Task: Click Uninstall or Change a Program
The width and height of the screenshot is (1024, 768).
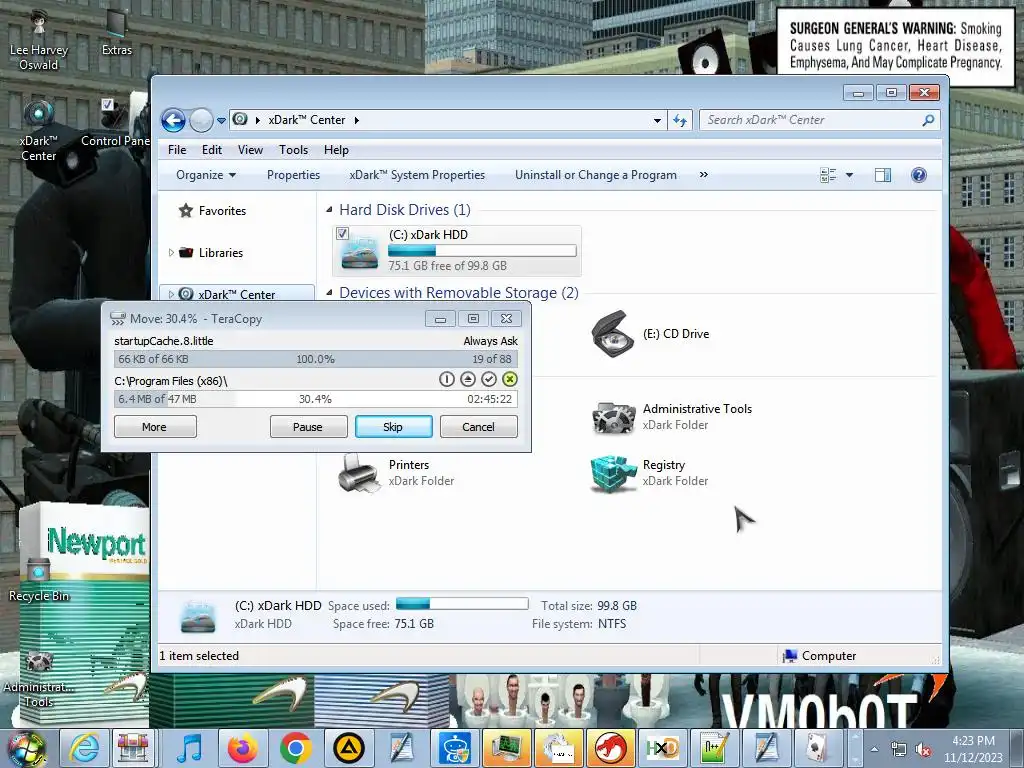Action: tap(596, 175)
